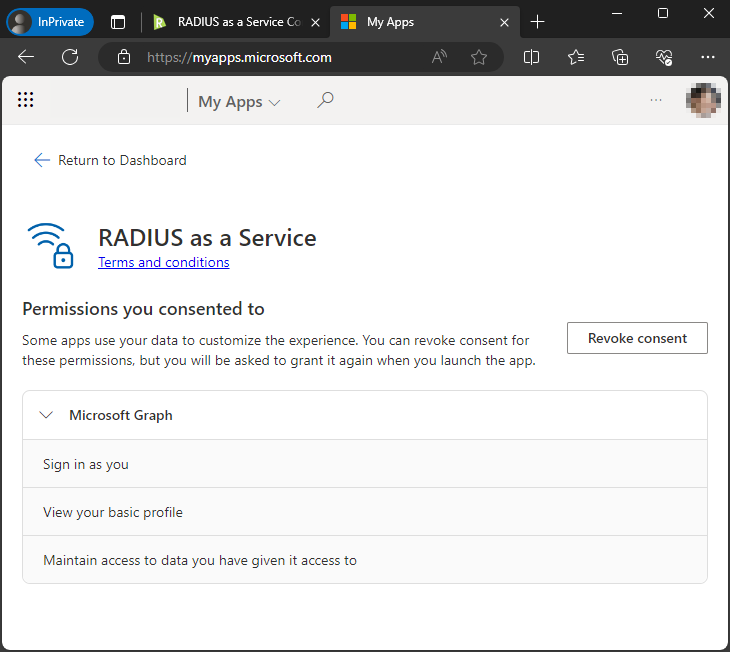Open browser Collections icon

coord(620,57)
